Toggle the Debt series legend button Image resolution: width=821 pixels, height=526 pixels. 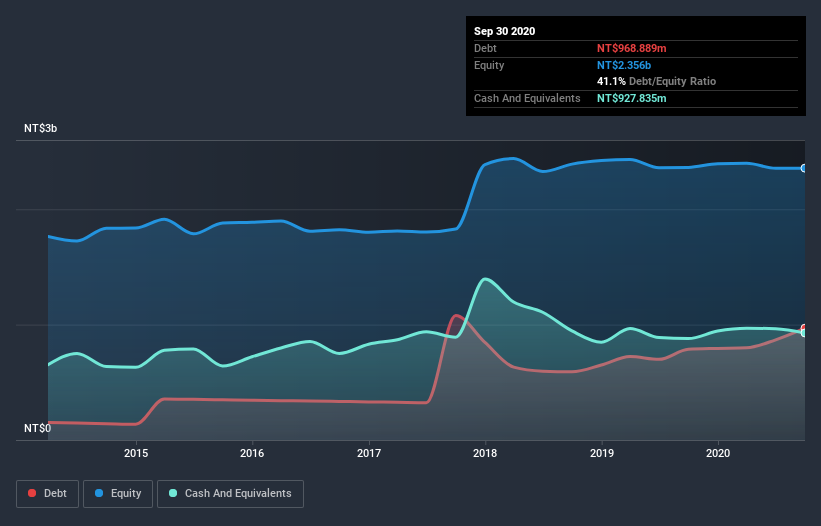pyautogui.click(x=48, y=494)
